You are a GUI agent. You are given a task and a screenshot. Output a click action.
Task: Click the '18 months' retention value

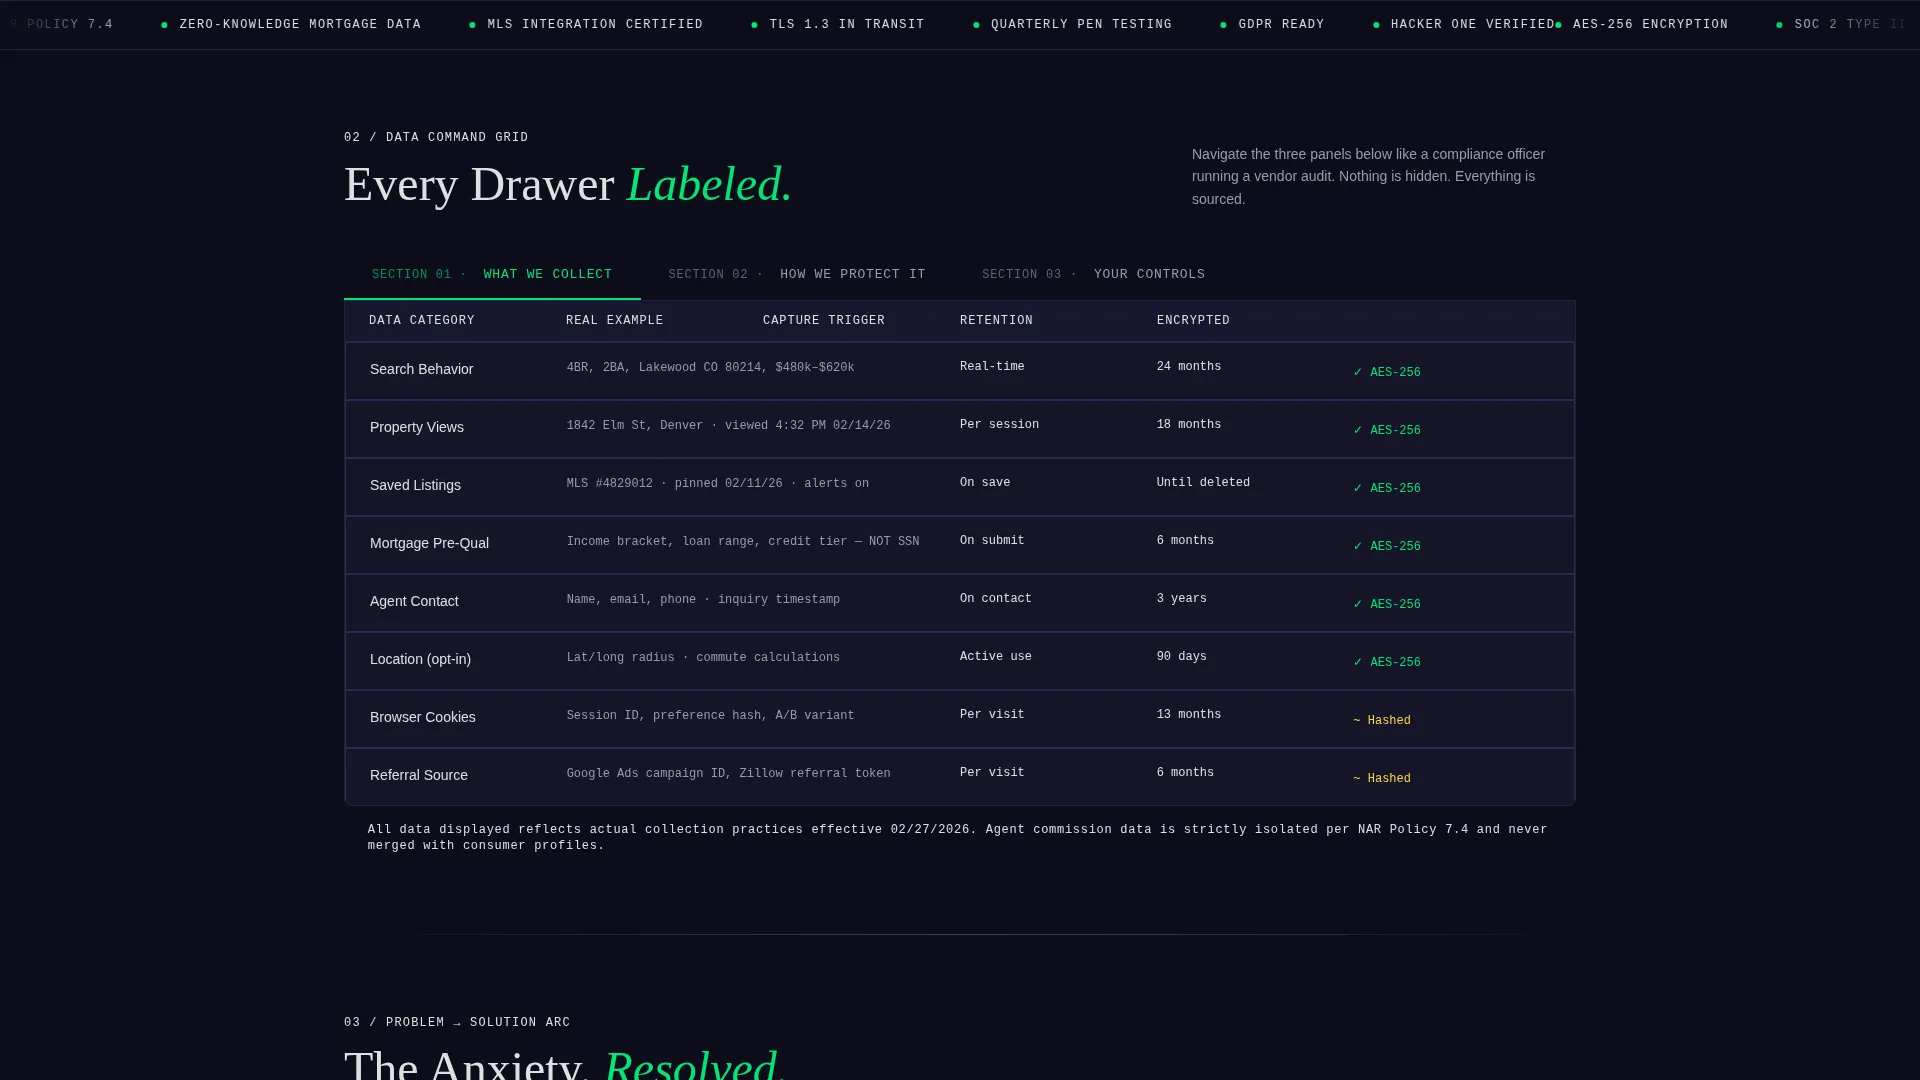(1189, 425)
